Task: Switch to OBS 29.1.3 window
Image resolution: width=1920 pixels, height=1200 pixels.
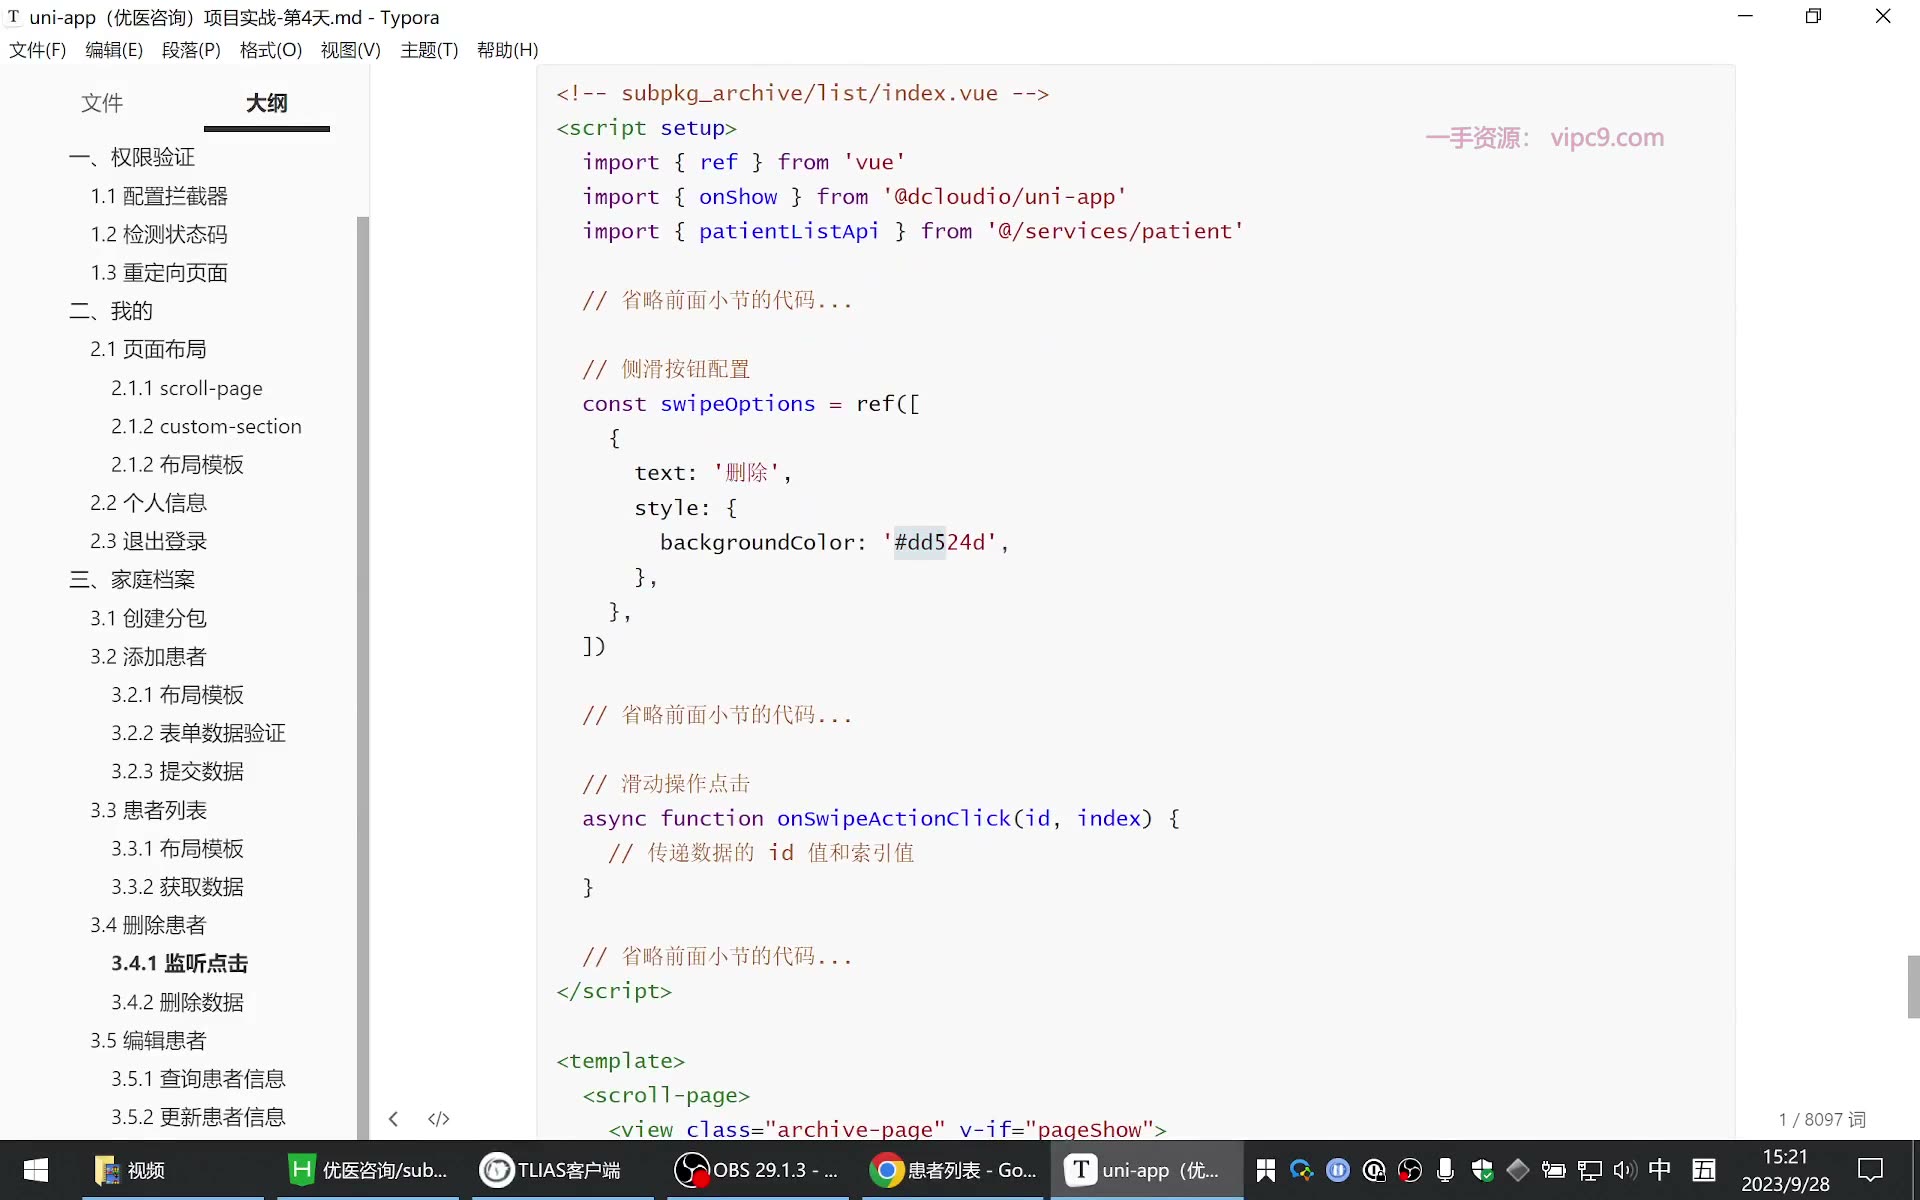Action: (757, 1170)
